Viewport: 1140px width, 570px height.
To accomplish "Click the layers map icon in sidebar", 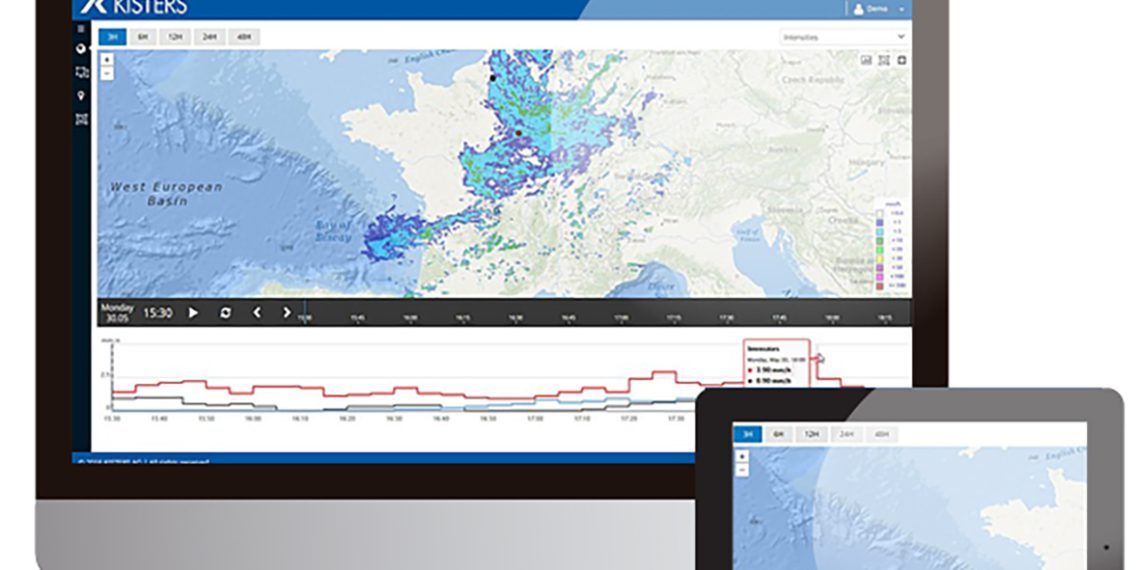I will pyautogui.click(x=81, y=72).
